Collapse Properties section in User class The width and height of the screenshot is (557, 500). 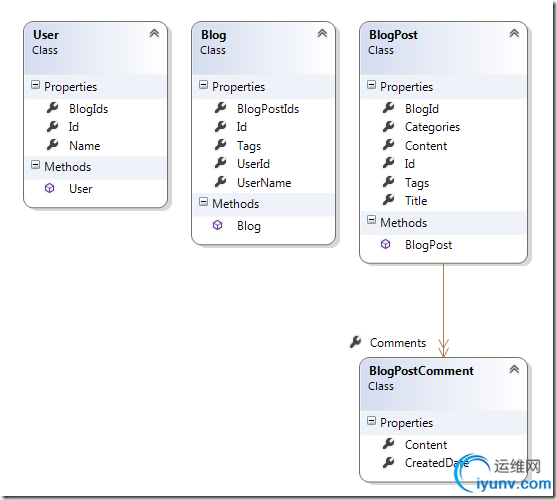(x=36, y=85)
